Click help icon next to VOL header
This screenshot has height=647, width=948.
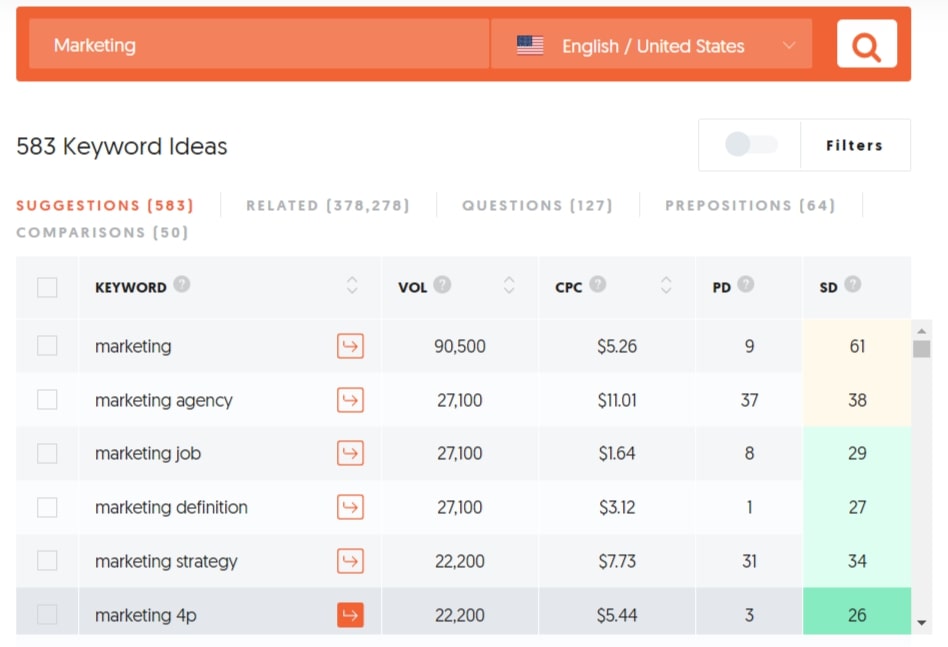click(442, 284)
